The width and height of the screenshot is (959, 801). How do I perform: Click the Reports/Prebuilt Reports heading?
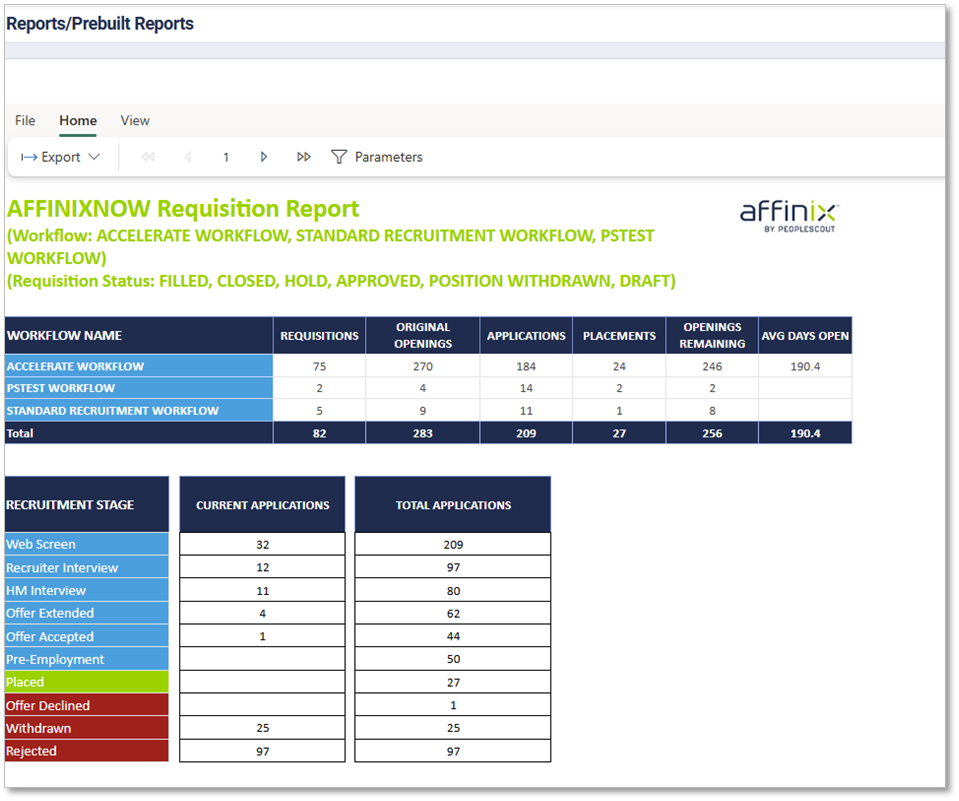pyautogui.click(x=100, y=23)
